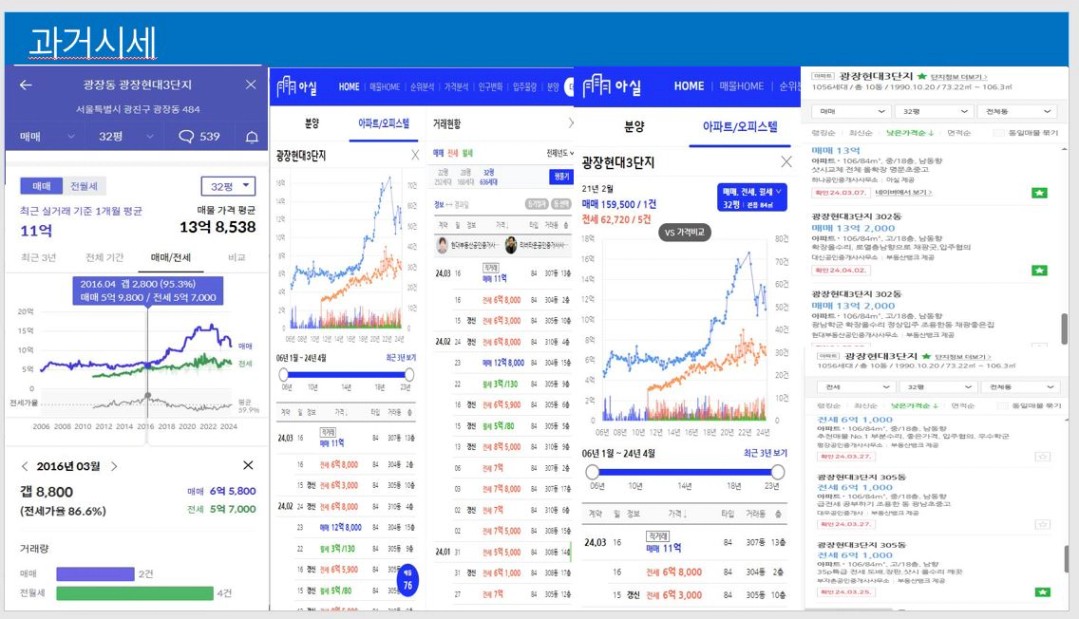Select the 최근 3년 tab

[x=39, y=257]
